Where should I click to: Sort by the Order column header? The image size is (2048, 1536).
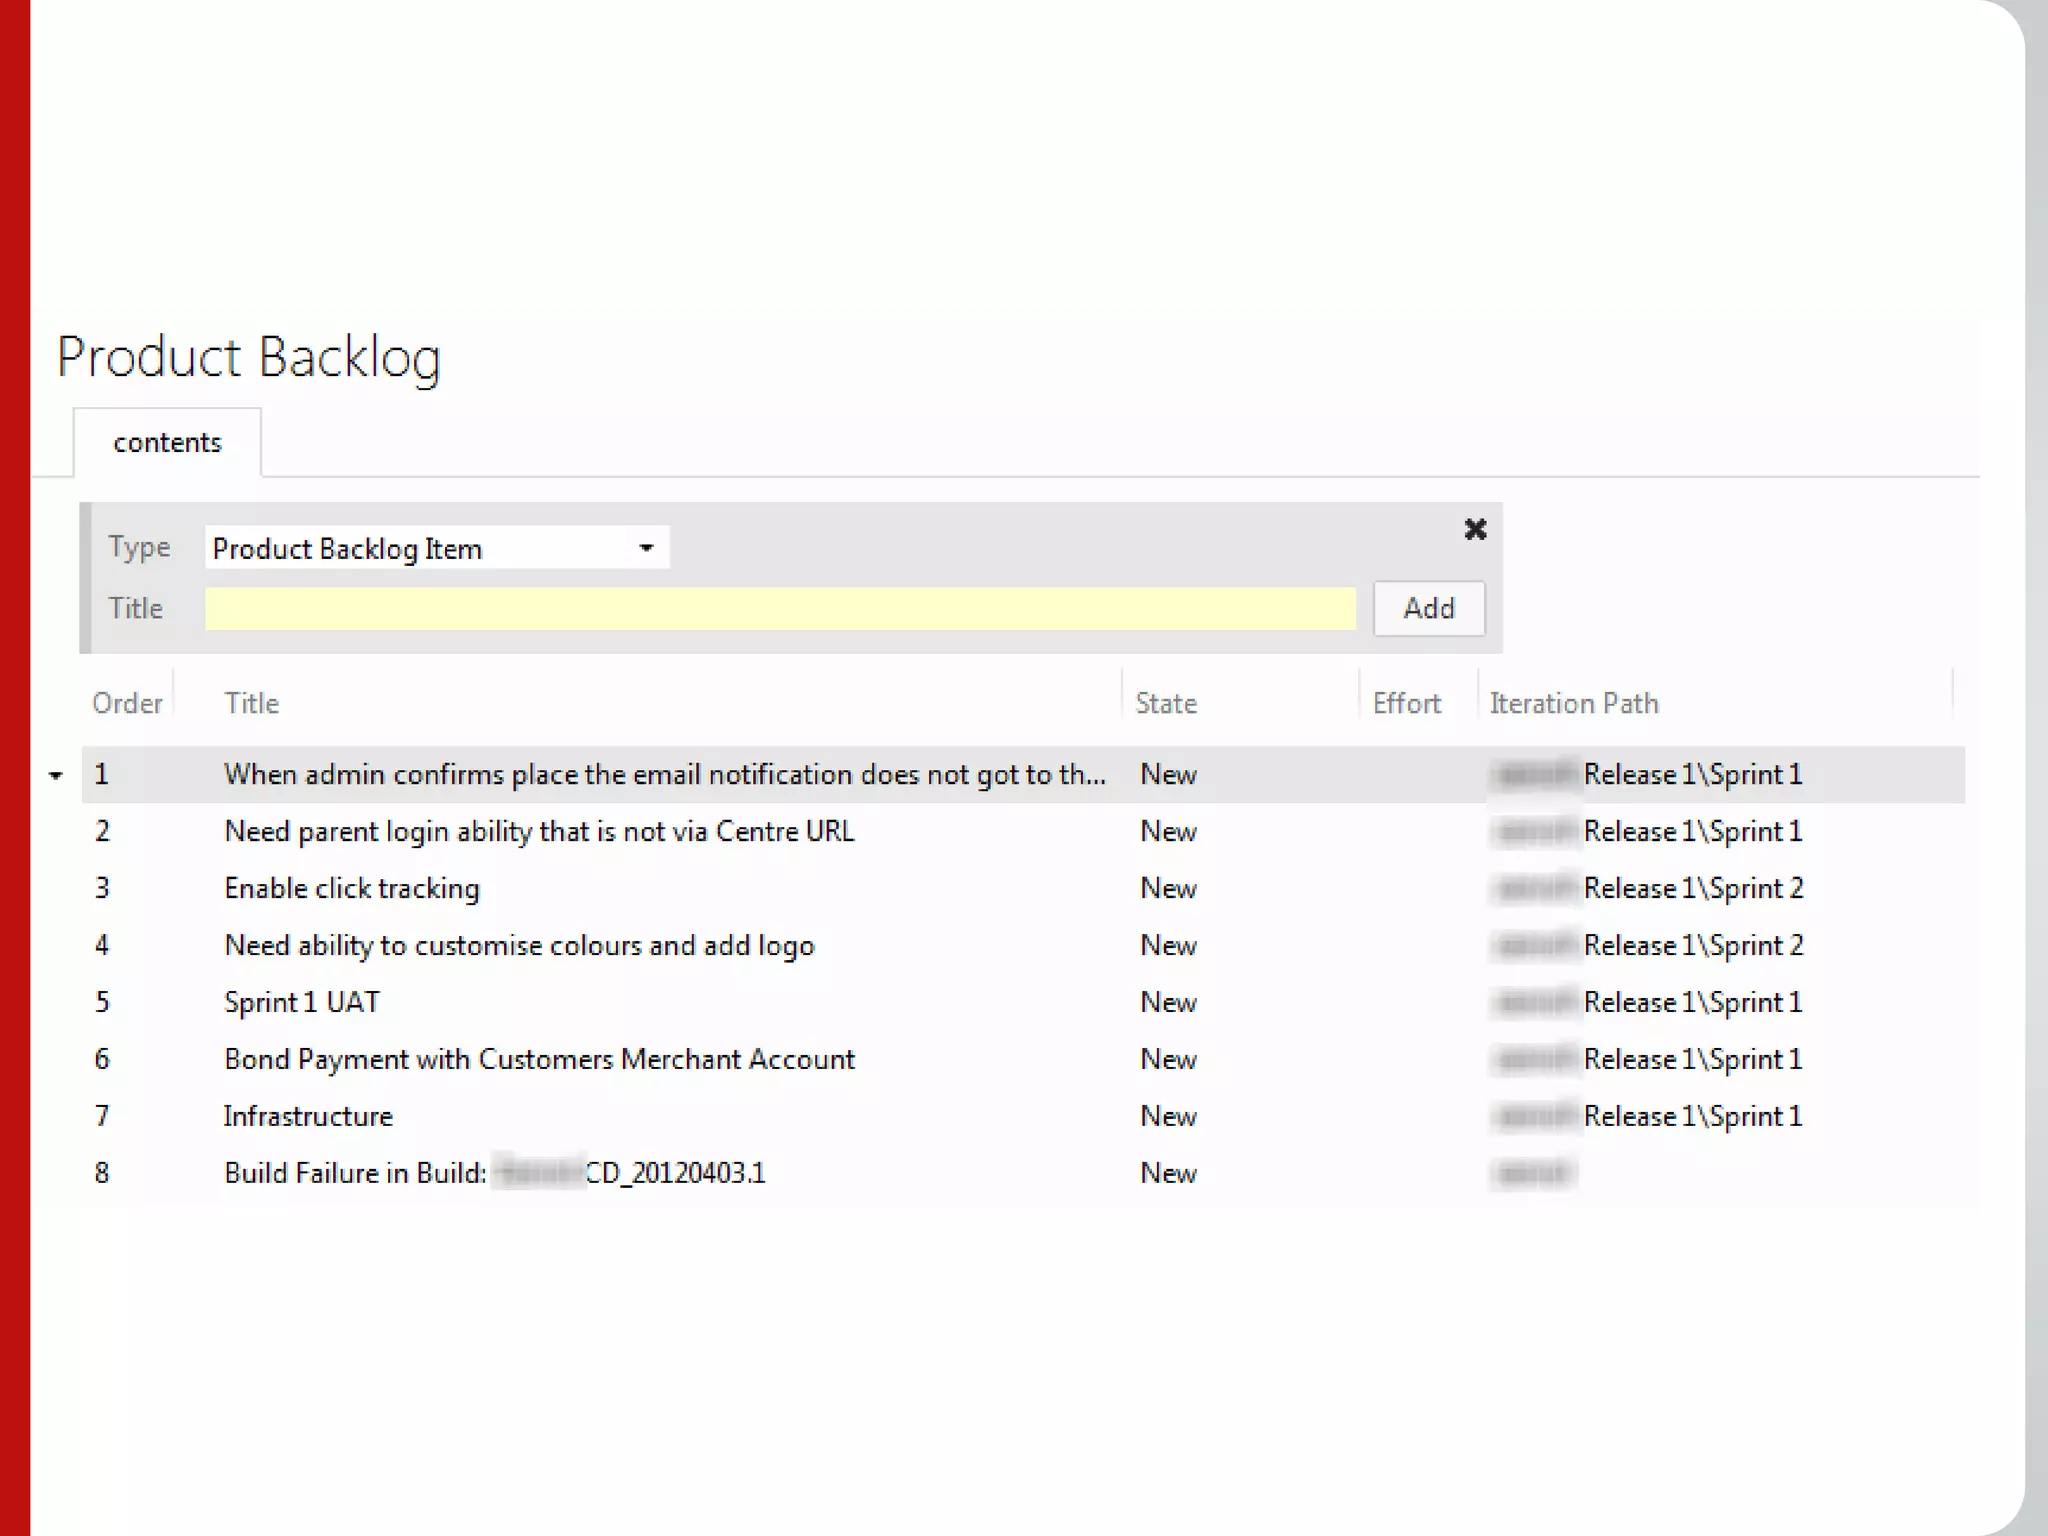point(127,704)
